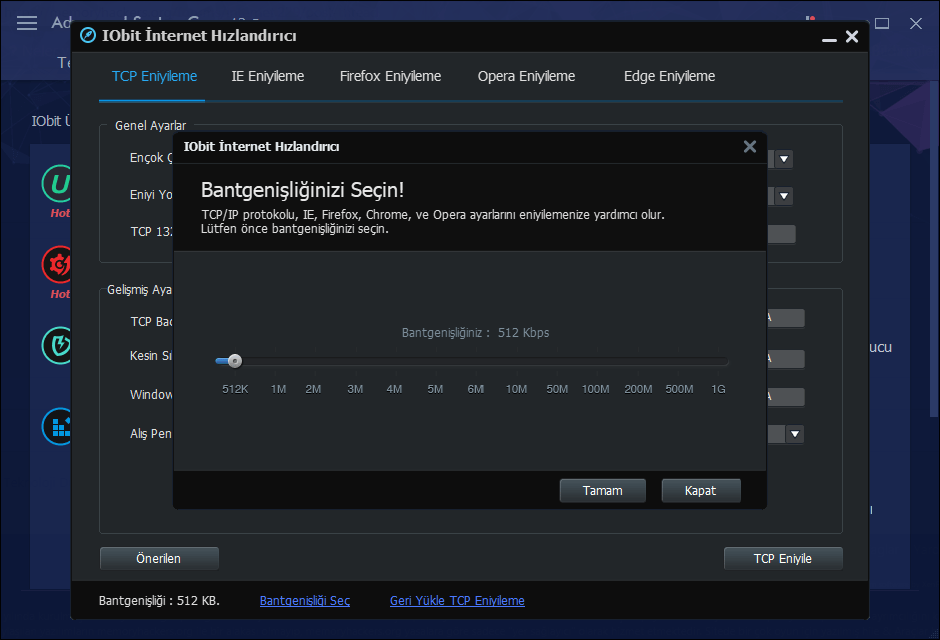Click the Bantgenişliği : 512 KB. status text
The height and width of the screenshot is (640, 940).
(159, 600)
